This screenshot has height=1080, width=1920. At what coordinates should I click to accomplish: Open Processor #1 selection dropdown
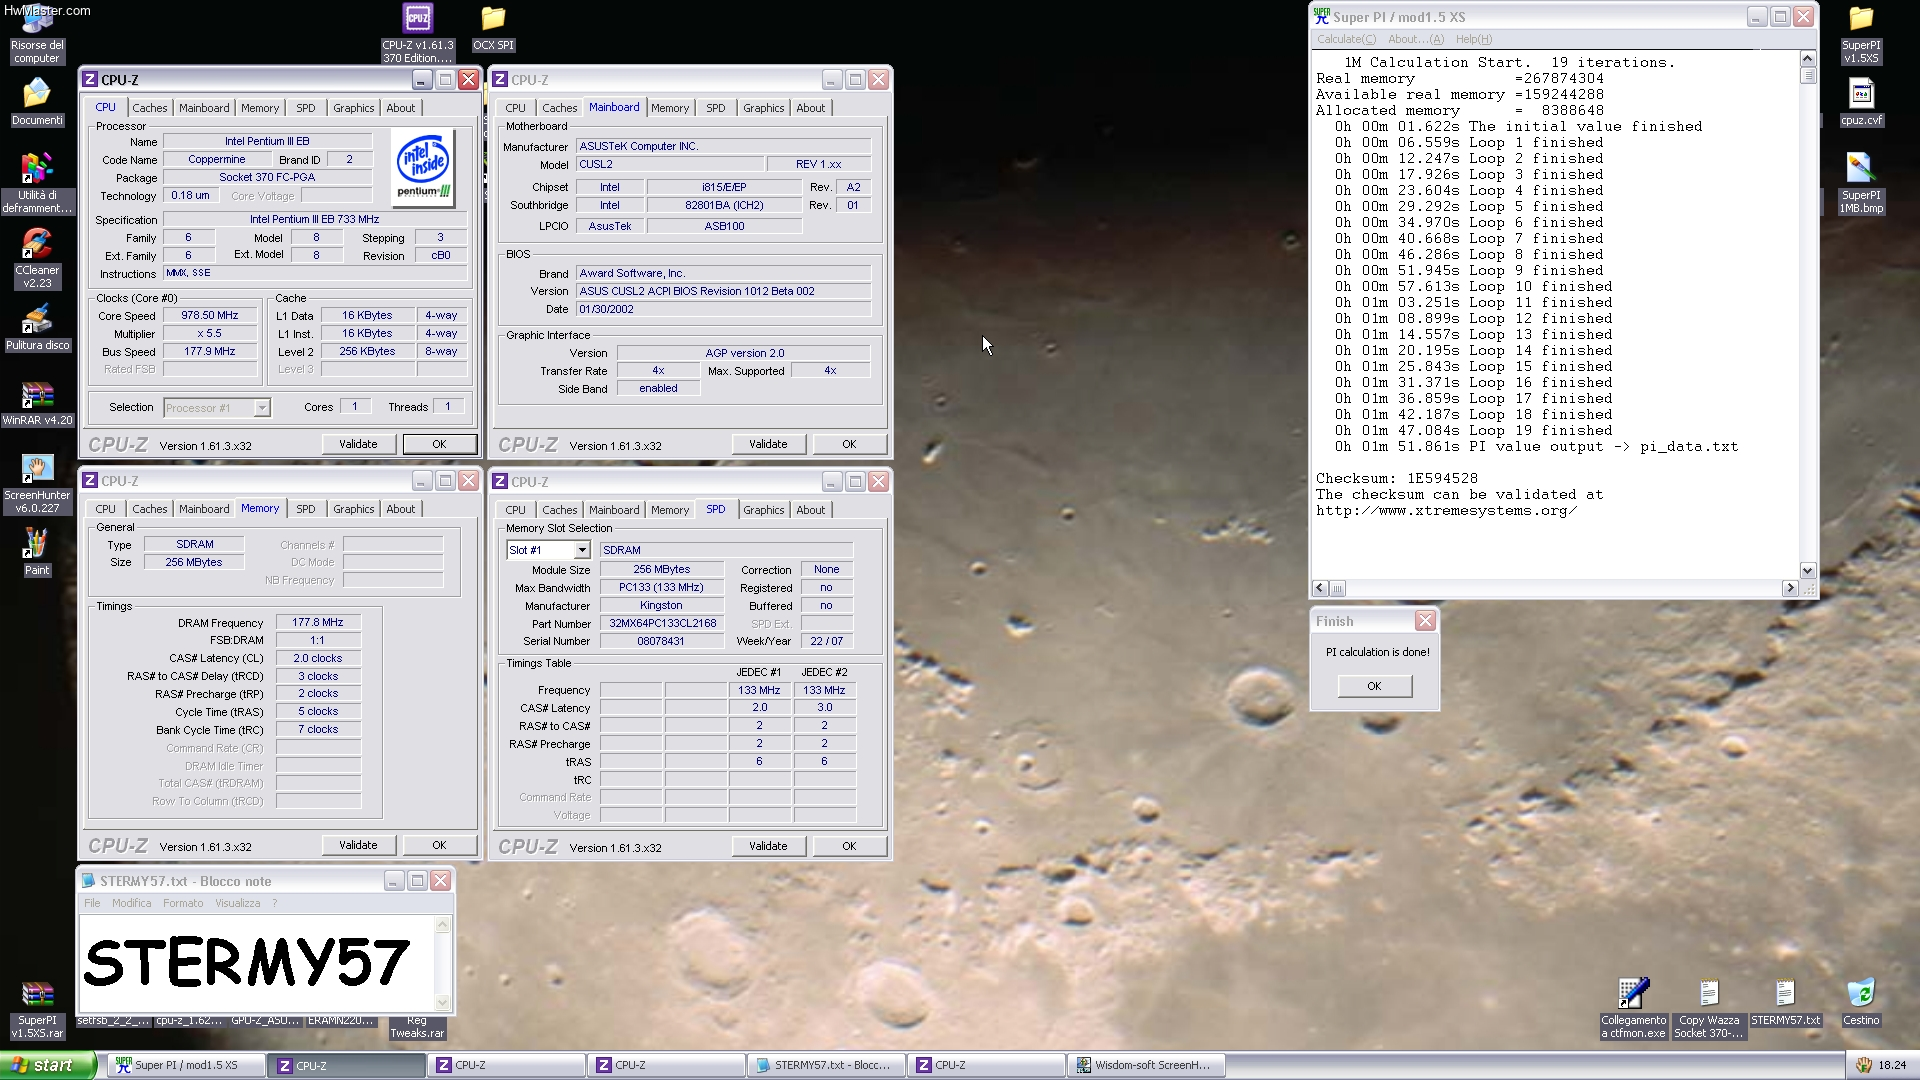click(261, 407)
